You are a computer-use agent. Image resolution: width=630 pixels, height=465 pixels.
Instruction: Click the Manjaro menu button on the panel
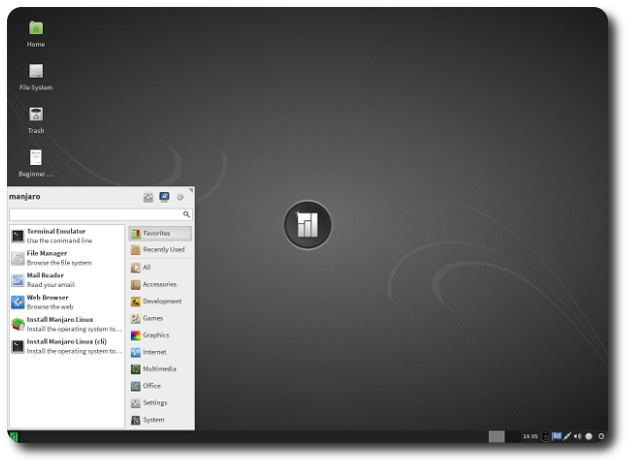(x=14, y=436)
